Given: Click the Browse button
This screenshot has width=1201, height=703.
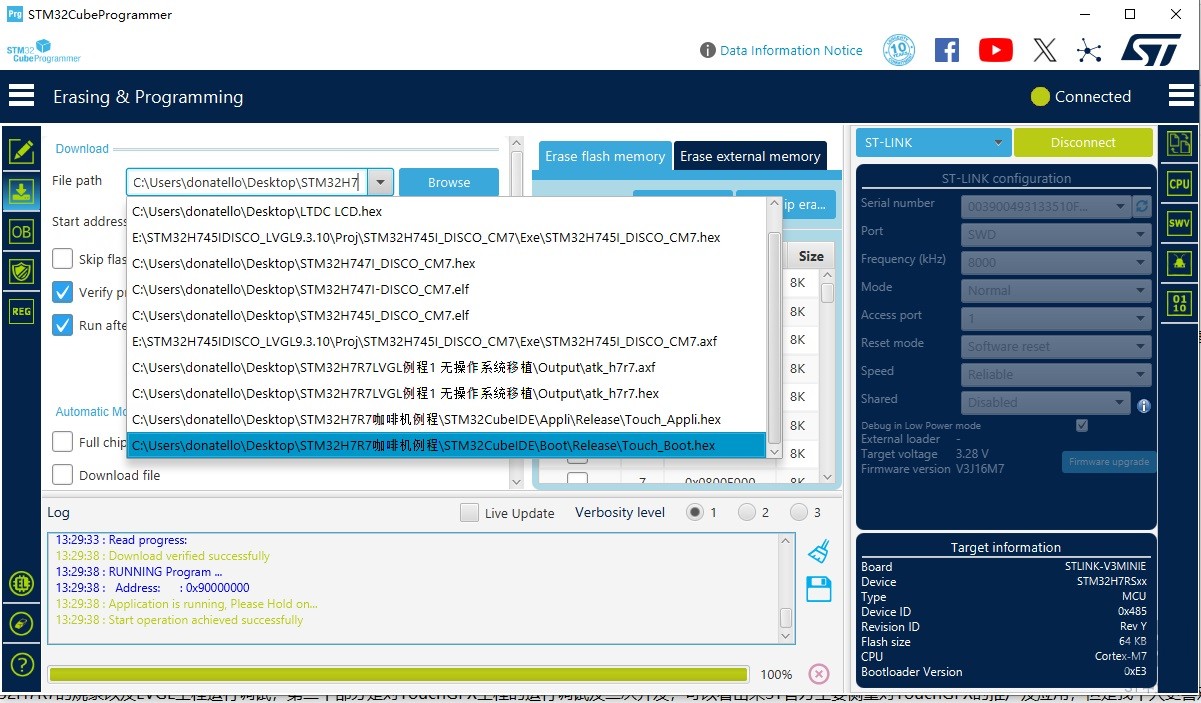Looking at the screenshot, I should [x=449, y=182].
